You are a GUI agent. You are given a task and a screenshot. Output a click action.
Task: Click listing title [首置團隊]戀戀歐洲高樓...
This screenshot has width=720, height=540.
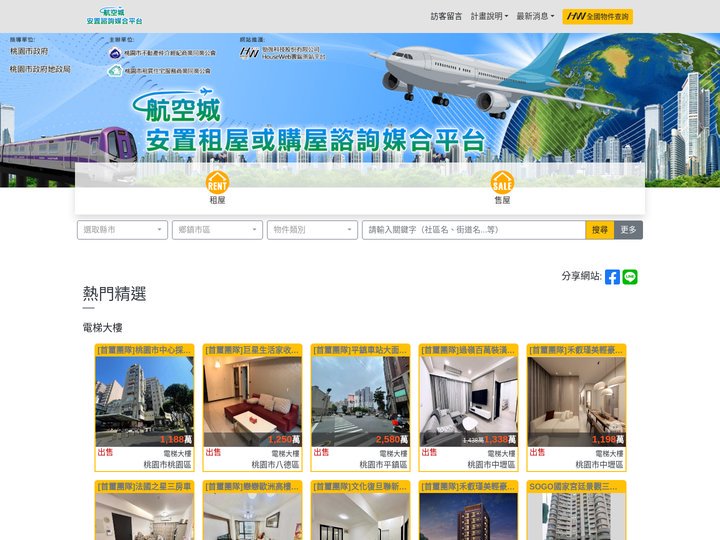(x=252, y=487)
